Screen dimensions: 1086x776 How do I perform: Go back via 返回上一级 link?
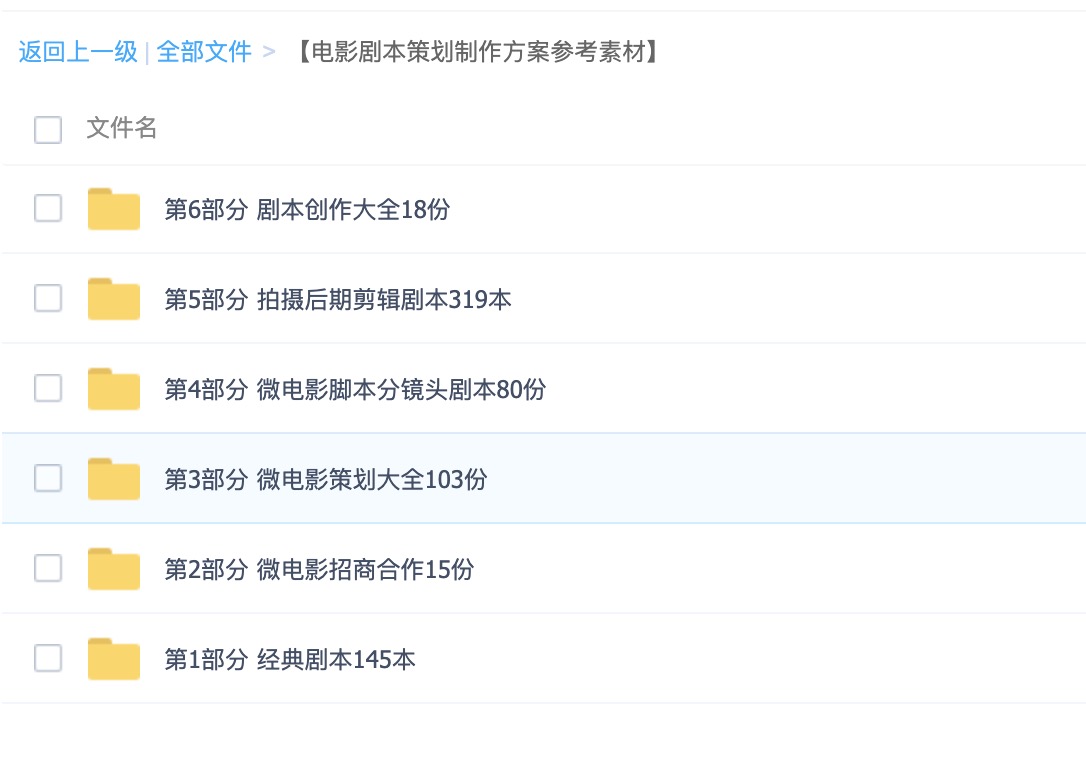[x=78, y=52]
